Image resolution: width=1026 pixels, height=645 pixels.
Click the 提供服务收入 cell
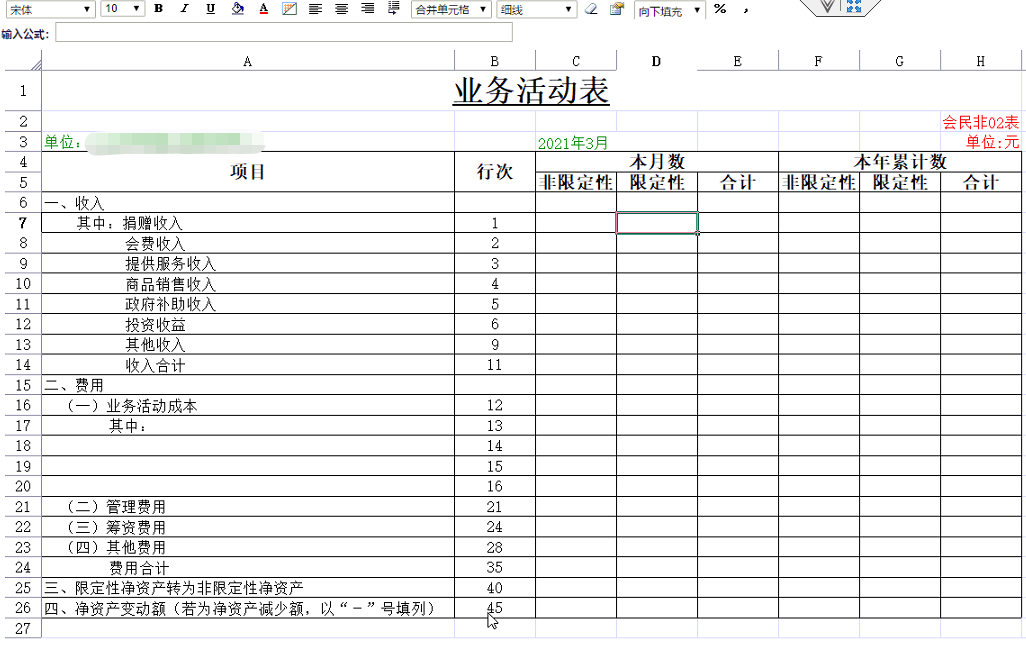click(247, 264)
